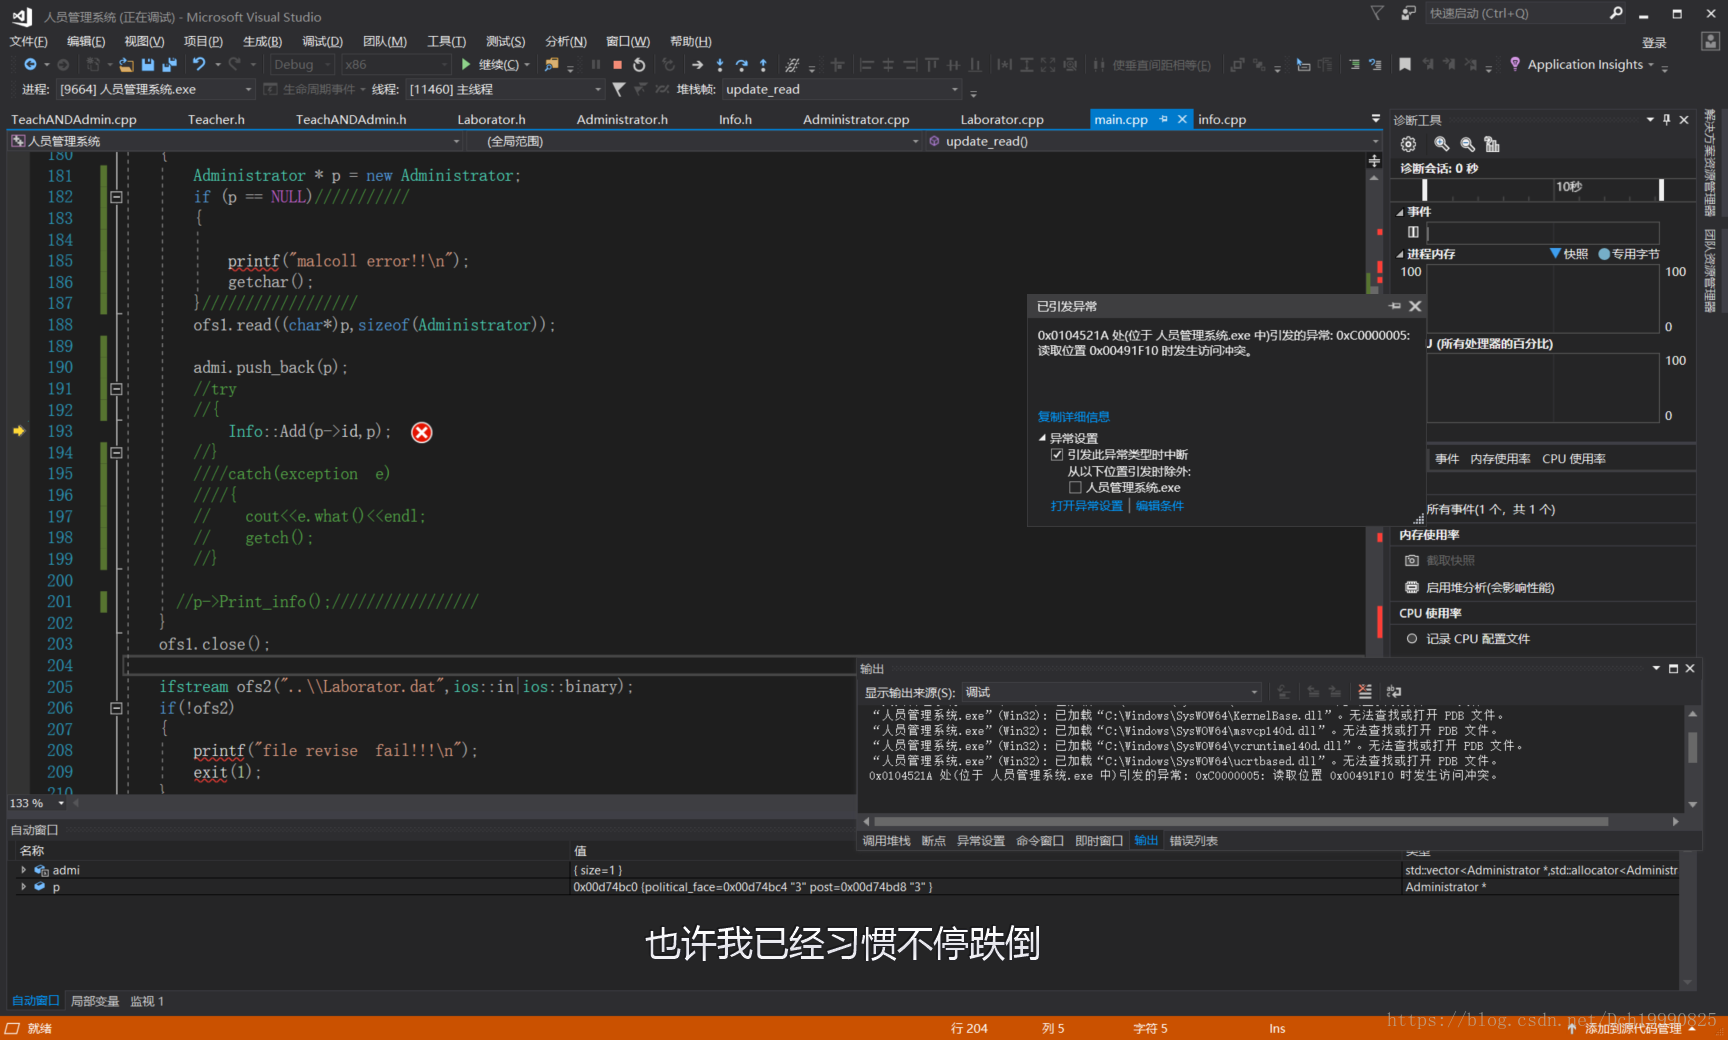This screenshot has height=1040, width=1728.
Task: Click the thread filter funnel icon
Action: (619, 89)
